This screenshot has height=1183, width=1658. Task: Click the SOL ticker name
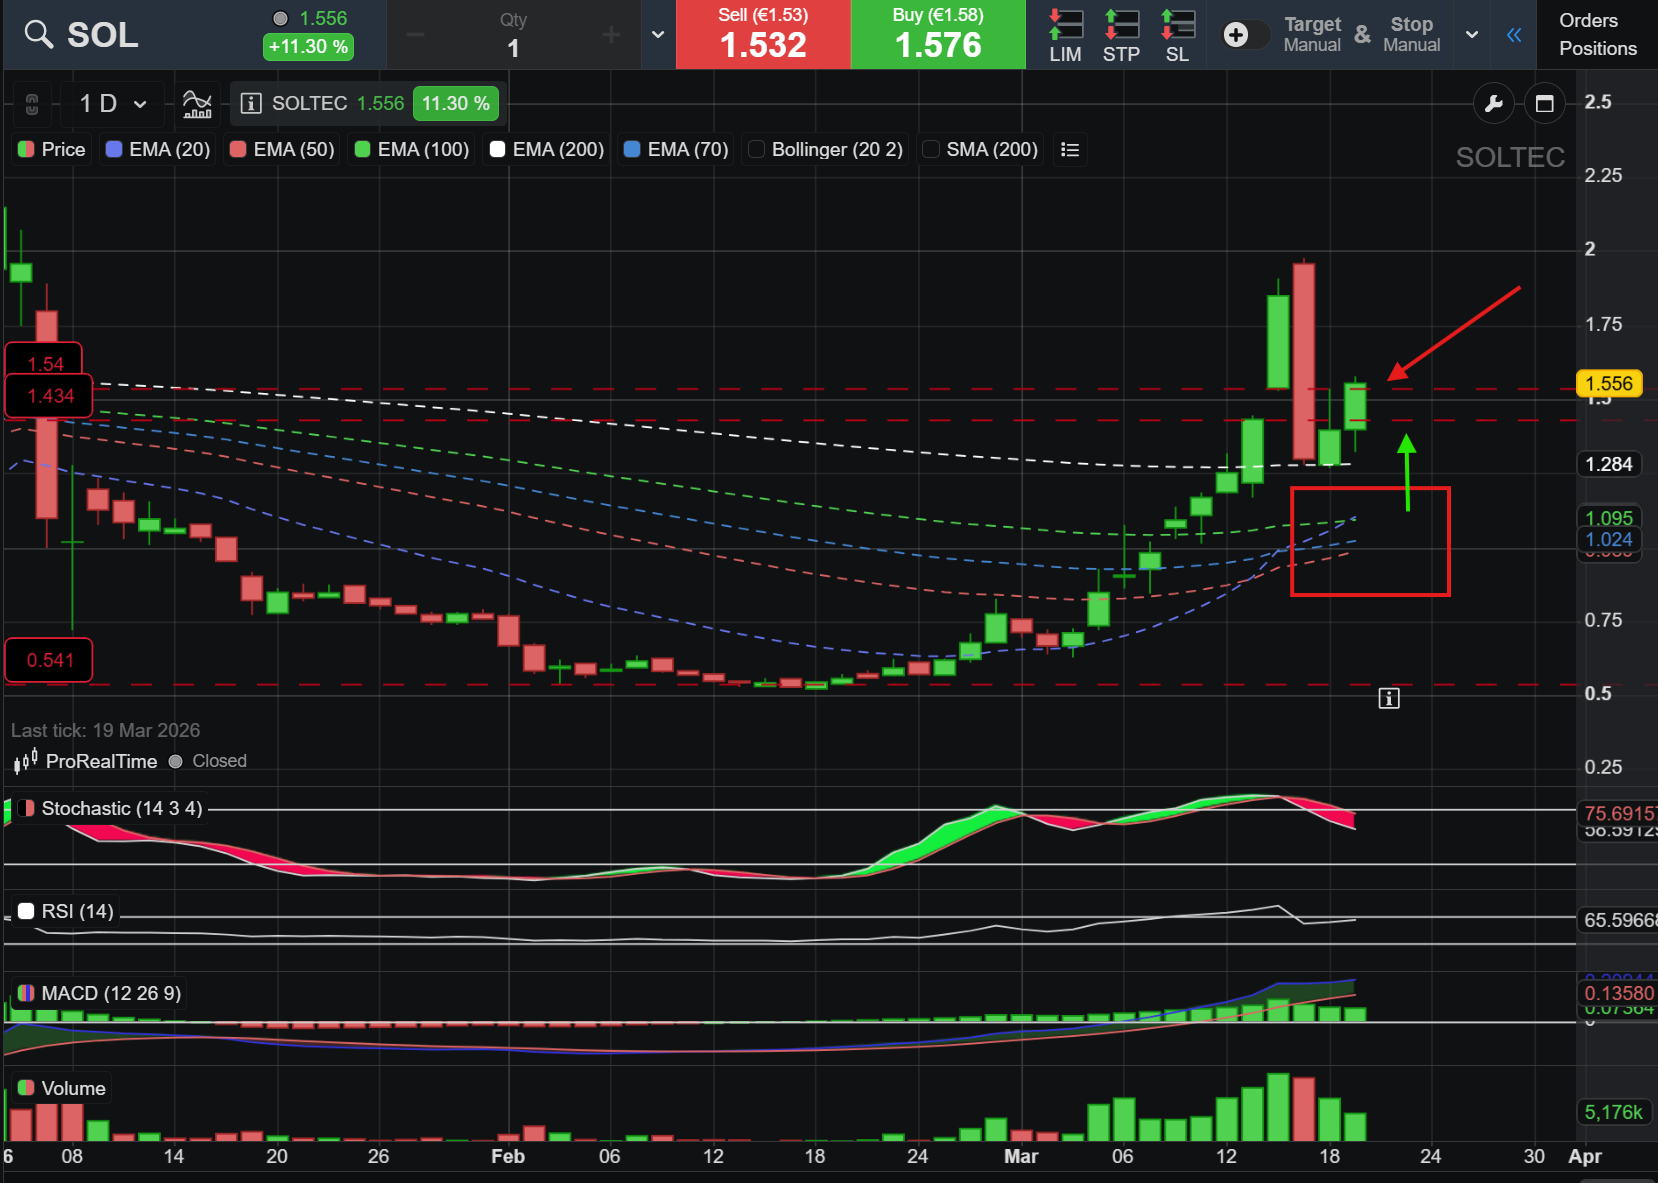(103, 35)
